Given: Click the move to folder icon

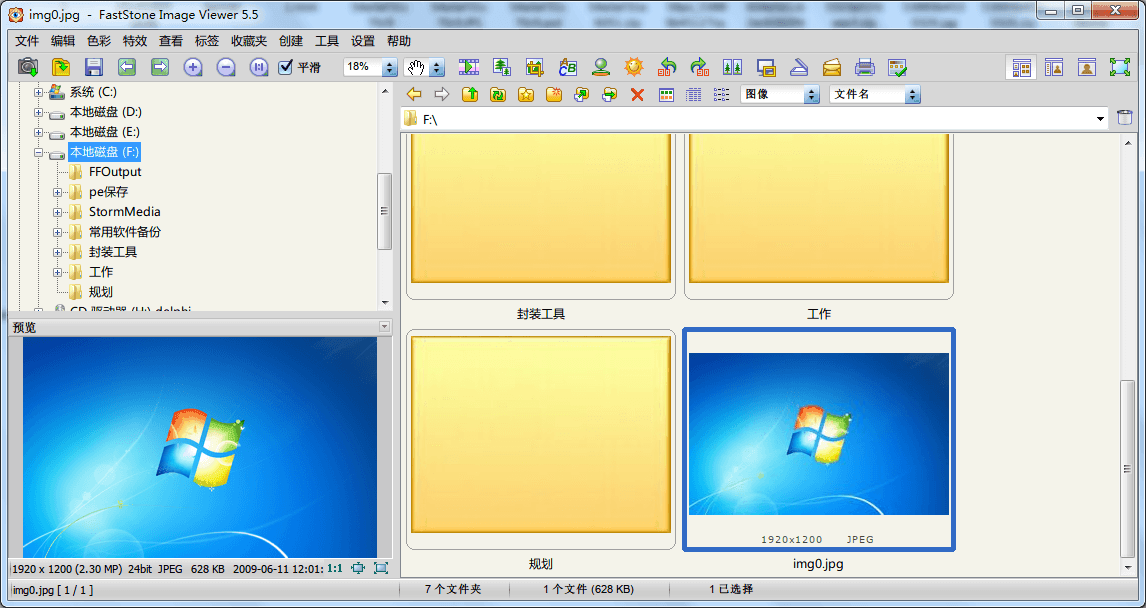Looking at the screenshot, I should 610,94.
